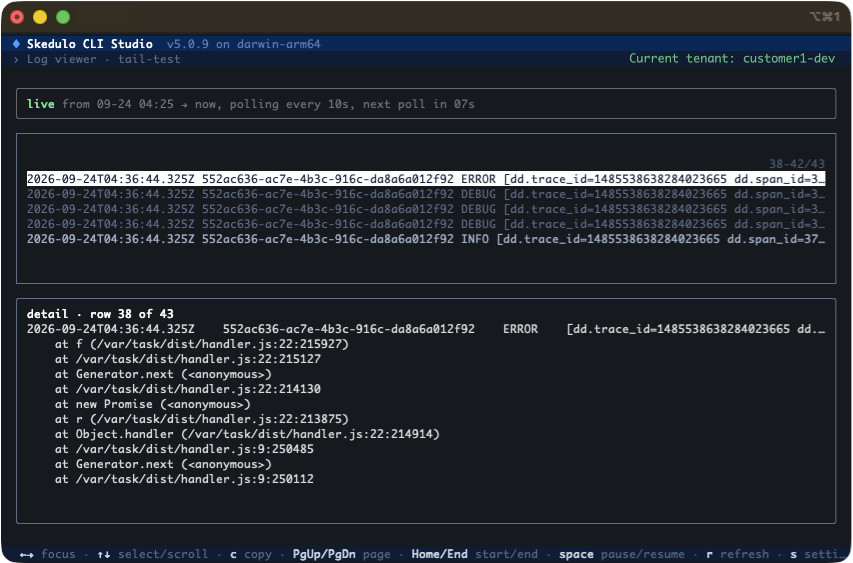Click the time range 'from 09-24 04:25 → now'

point(139,104)
